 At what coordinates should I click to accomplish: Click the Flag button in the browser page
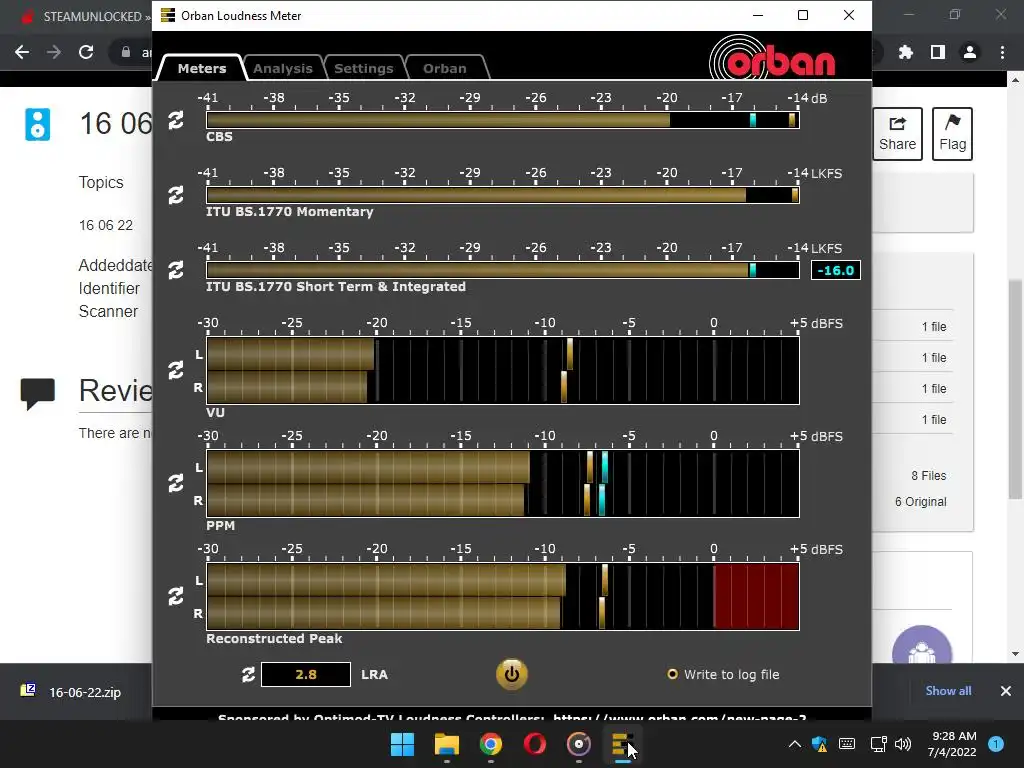[952, 134]
